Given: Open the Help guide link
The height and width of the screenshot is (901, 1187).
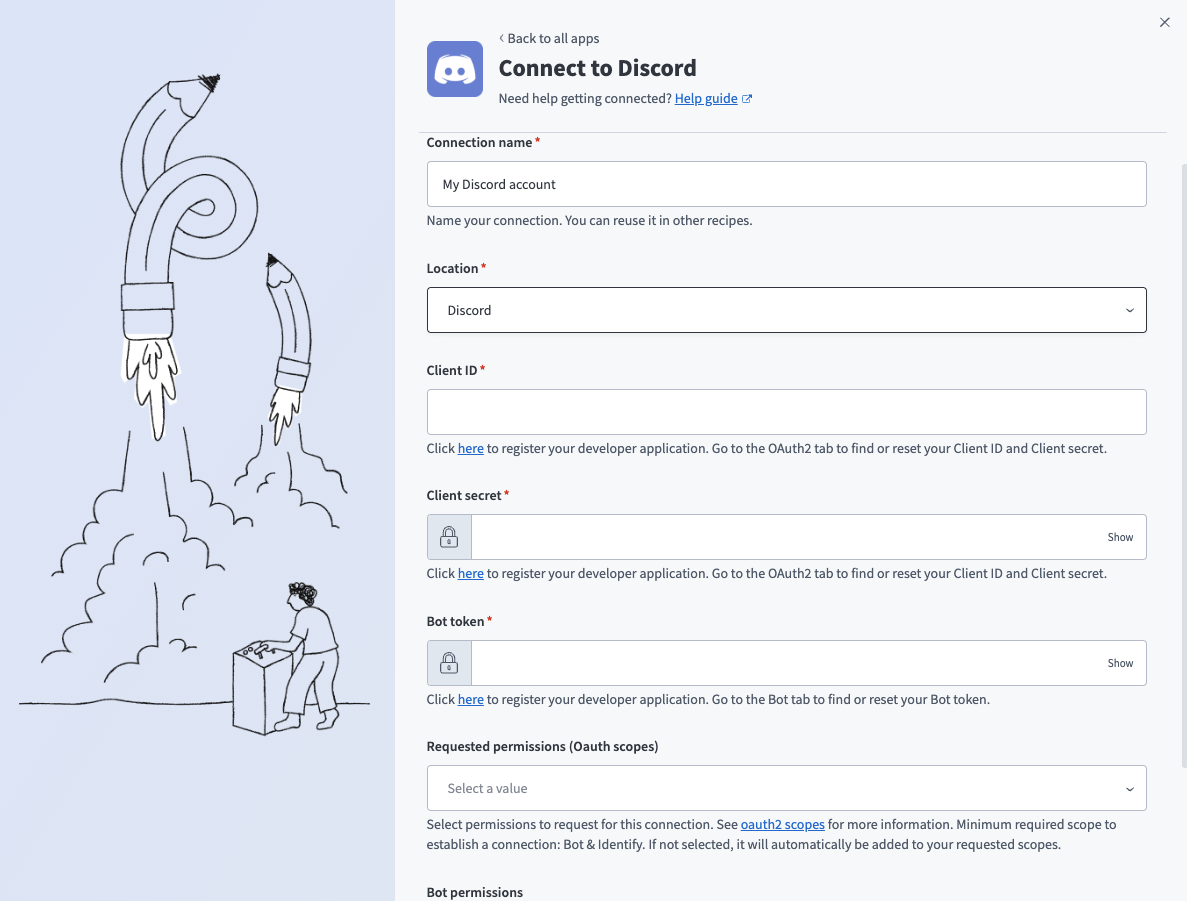Looking at the screenshot, I should pos(706,98).
